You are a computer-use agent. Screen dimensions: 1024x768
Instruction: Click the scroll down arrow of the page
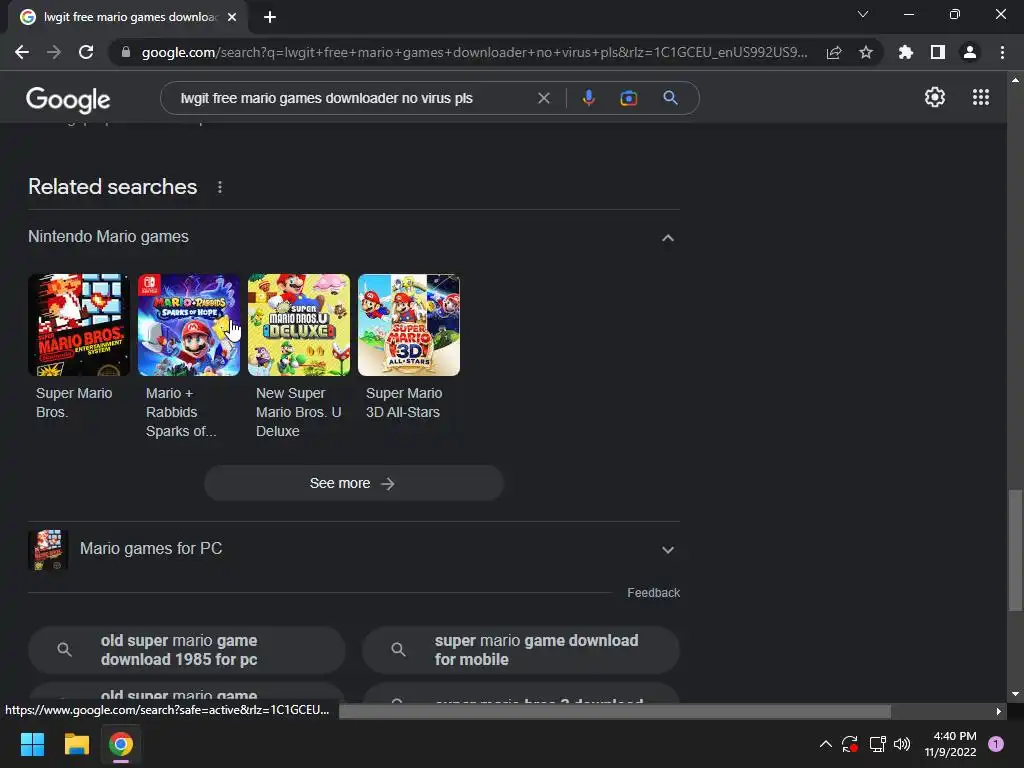coord(1015,694)
